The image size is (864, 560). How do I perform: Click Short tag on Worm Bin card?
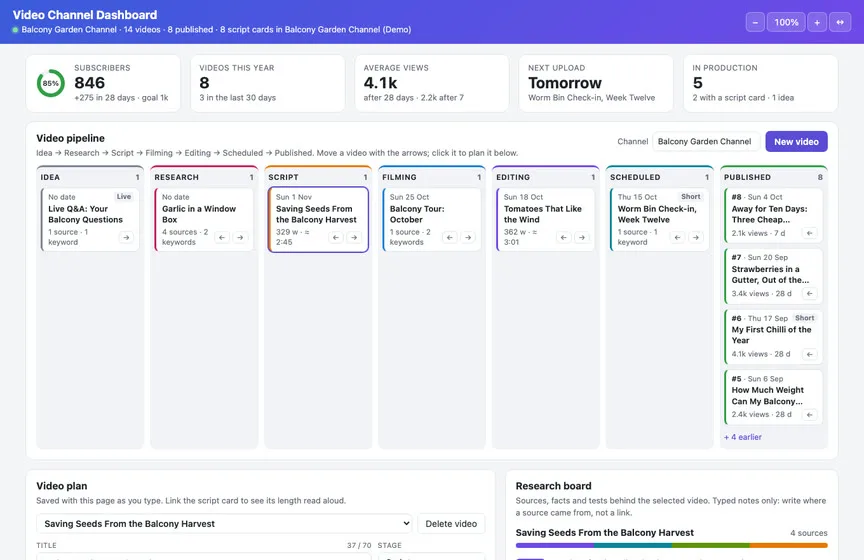(x=690, y=196)
